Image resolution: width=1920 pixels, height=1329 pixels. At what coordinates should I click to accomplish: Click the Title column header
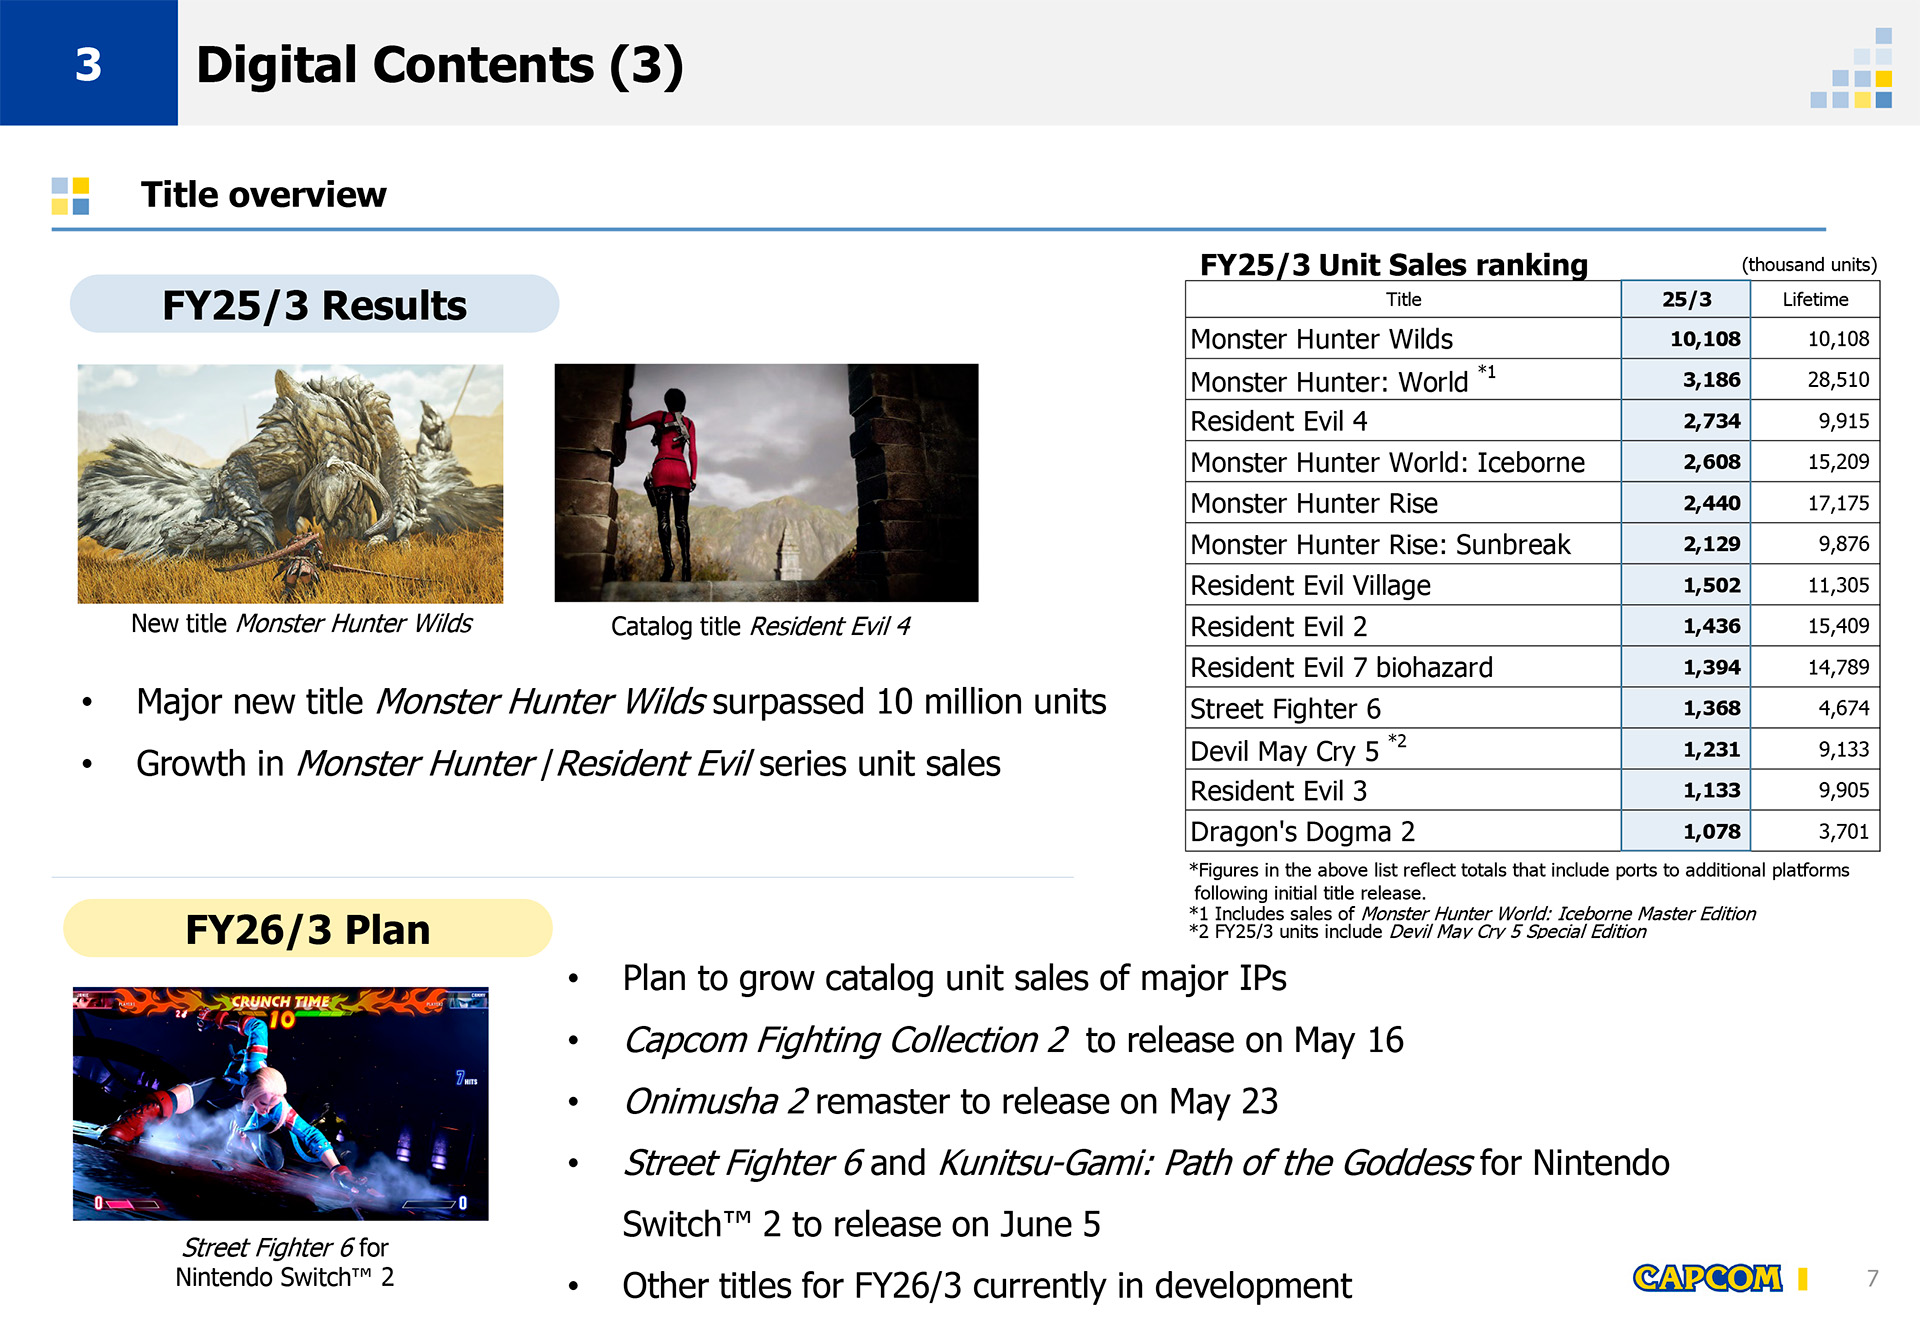pyautogui.click(x=1402, y=299)
